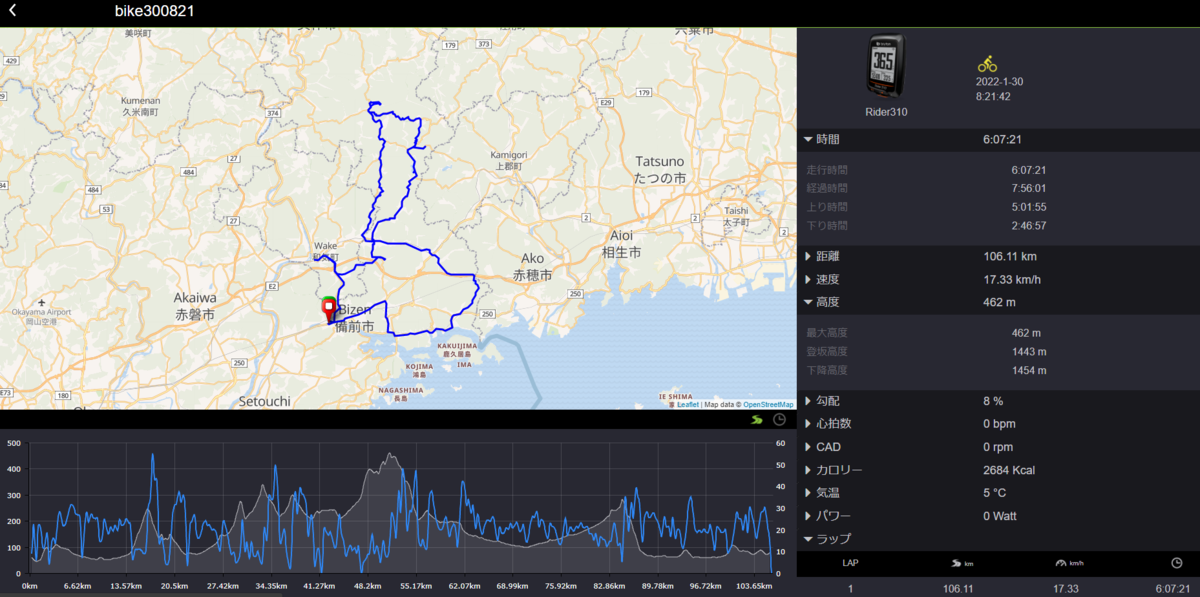
Task: Open the Leaflet attribution link
Action: point(688,405)
